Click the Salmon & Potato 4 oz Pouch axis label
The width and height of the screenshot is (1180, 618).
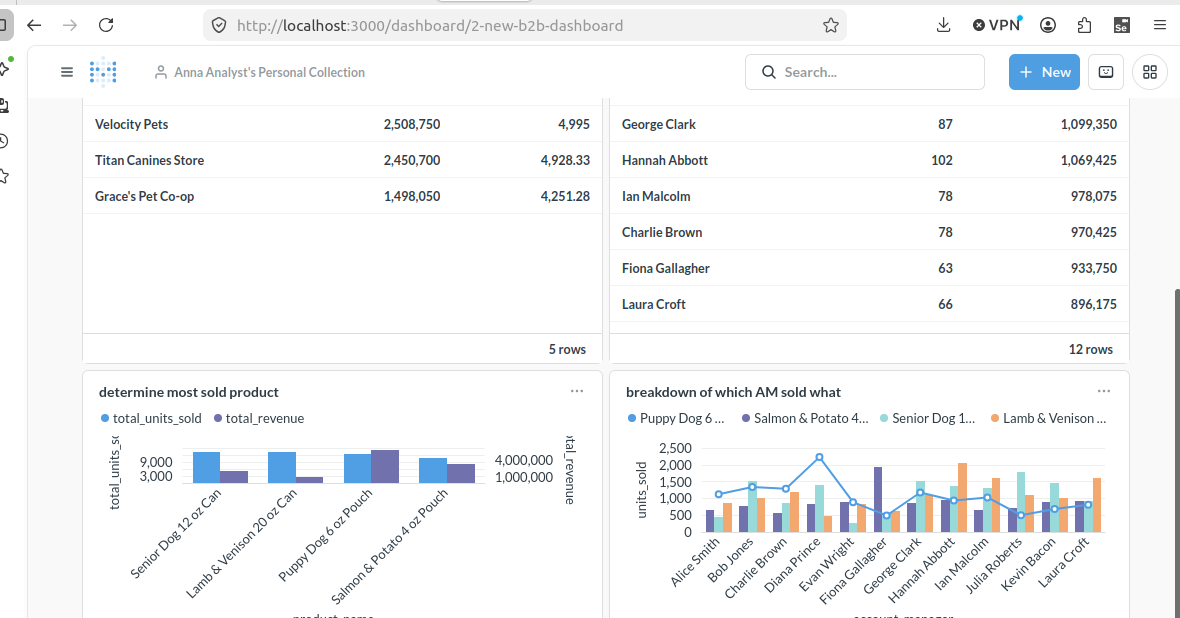389,547
